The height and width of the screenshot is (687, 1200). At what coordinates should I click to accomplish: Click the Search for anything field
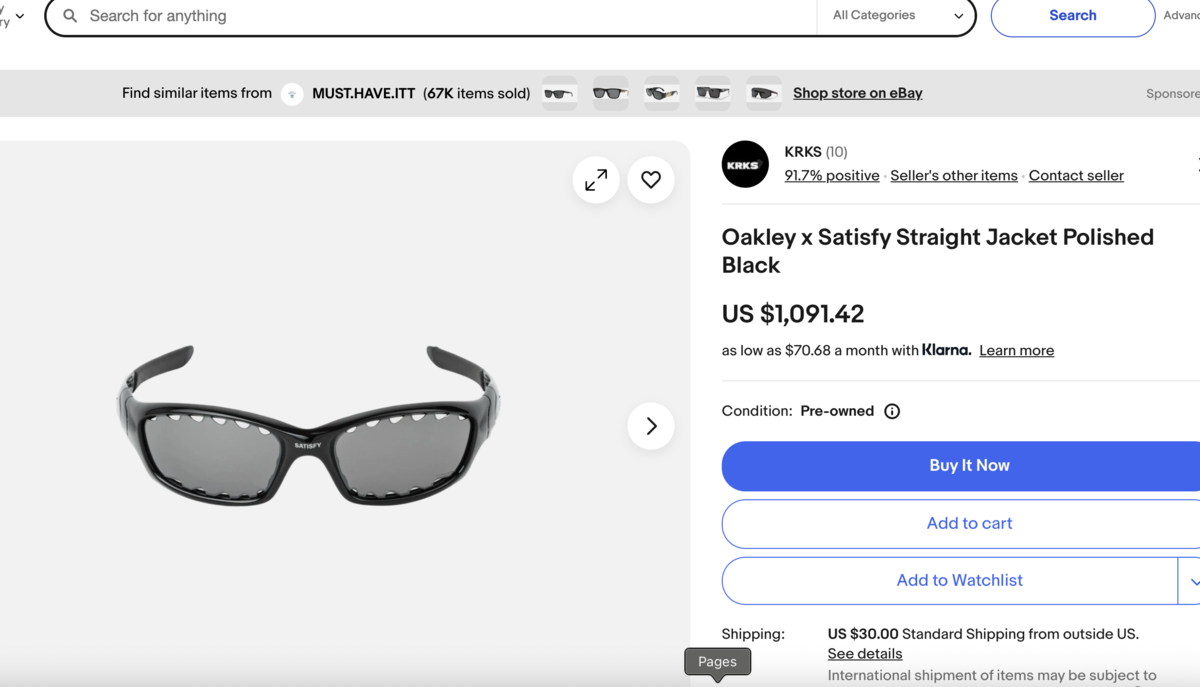[x=440, y=16]
